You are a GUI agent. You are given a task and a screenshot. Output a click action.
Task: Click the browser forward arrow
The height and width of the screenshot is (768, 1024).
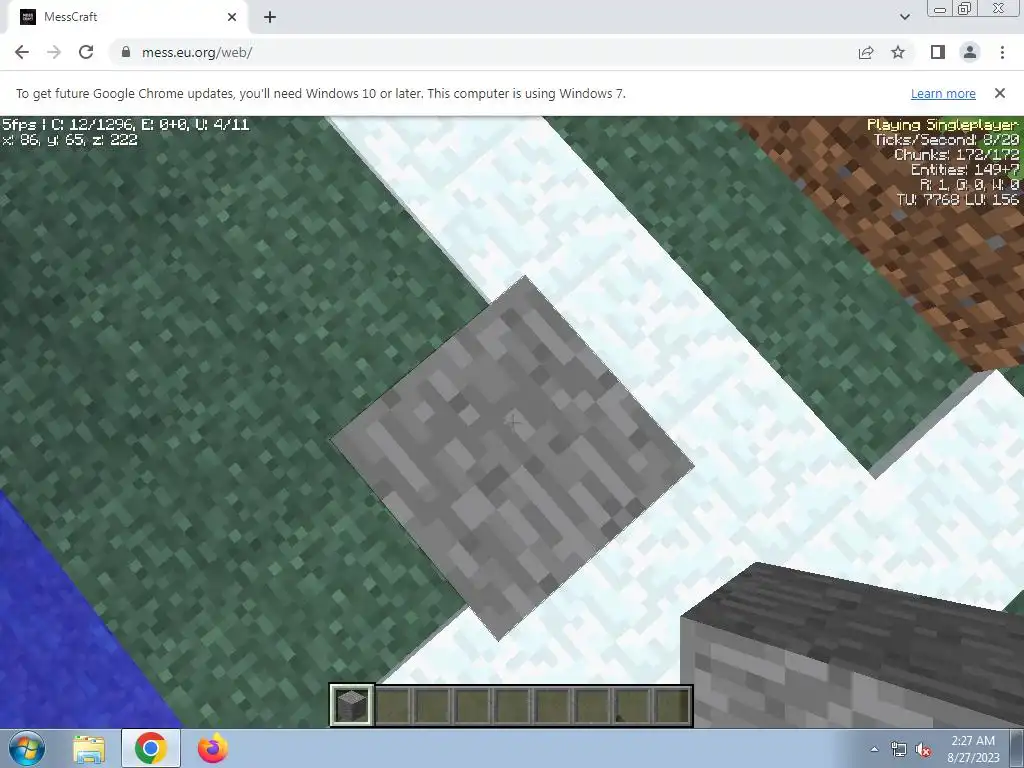[54, 52]
